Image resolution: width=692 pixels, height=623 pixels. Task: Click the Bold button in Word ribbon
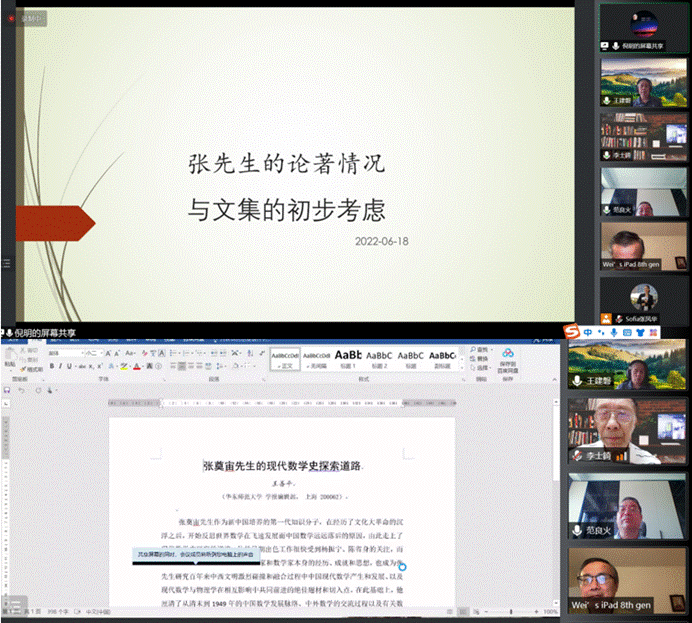pyautogui.click(x=51, y=366)
